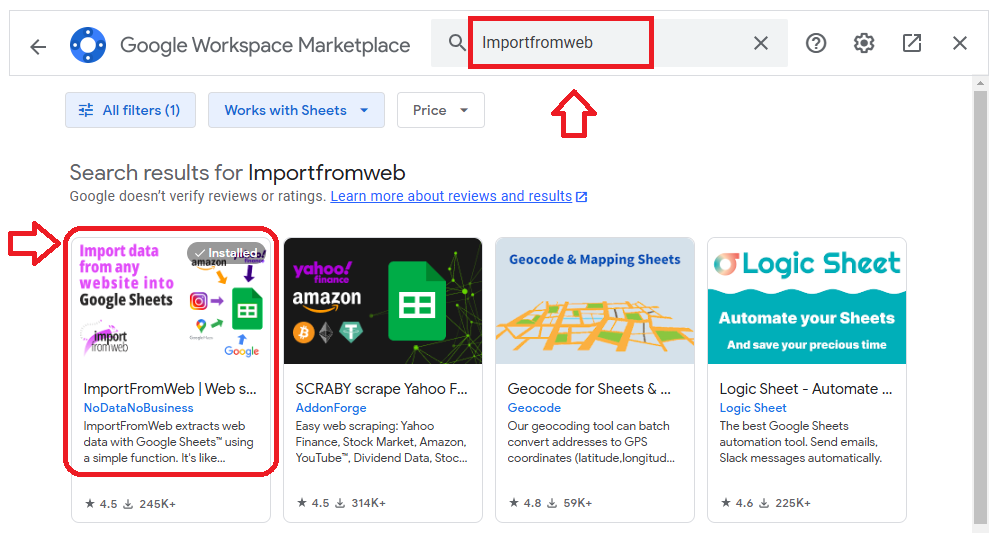This screenshot has height=533, width=999.
Task: Open the Geocode developer link
Action: pyautogui.click(x=534, y=408)
